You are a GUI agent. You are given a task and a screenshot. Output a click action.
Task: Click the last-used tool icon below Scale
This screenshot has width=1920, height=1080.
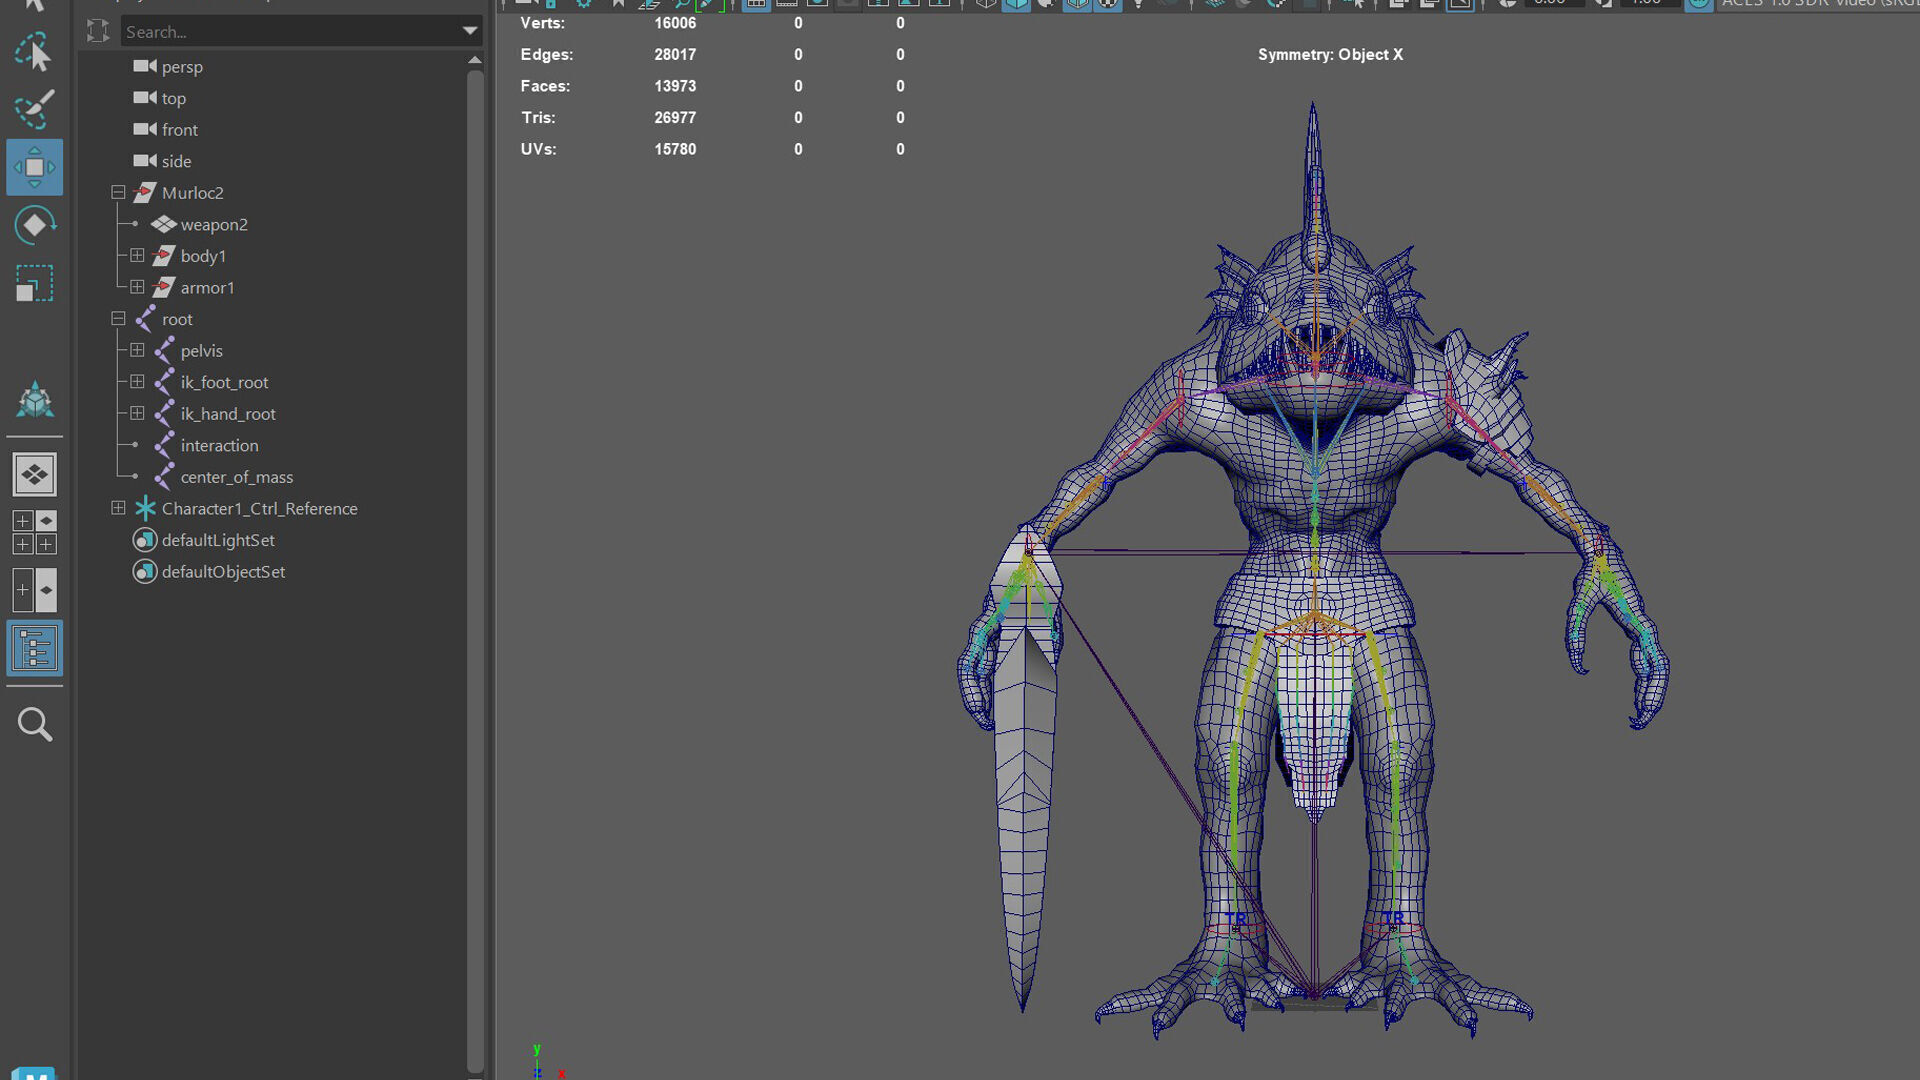(x=34, y=400)
